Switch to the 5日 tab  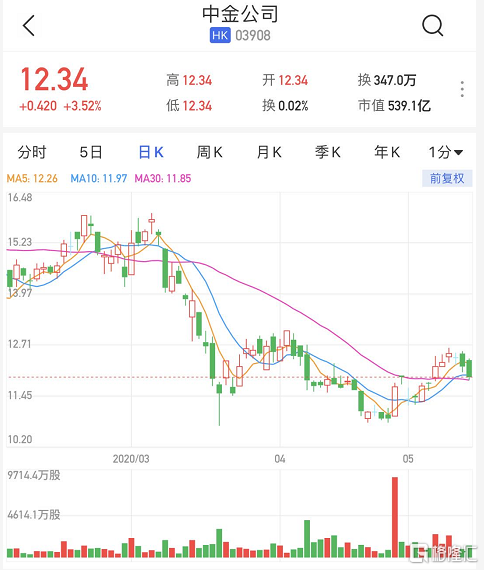click(x=91, y=152)
